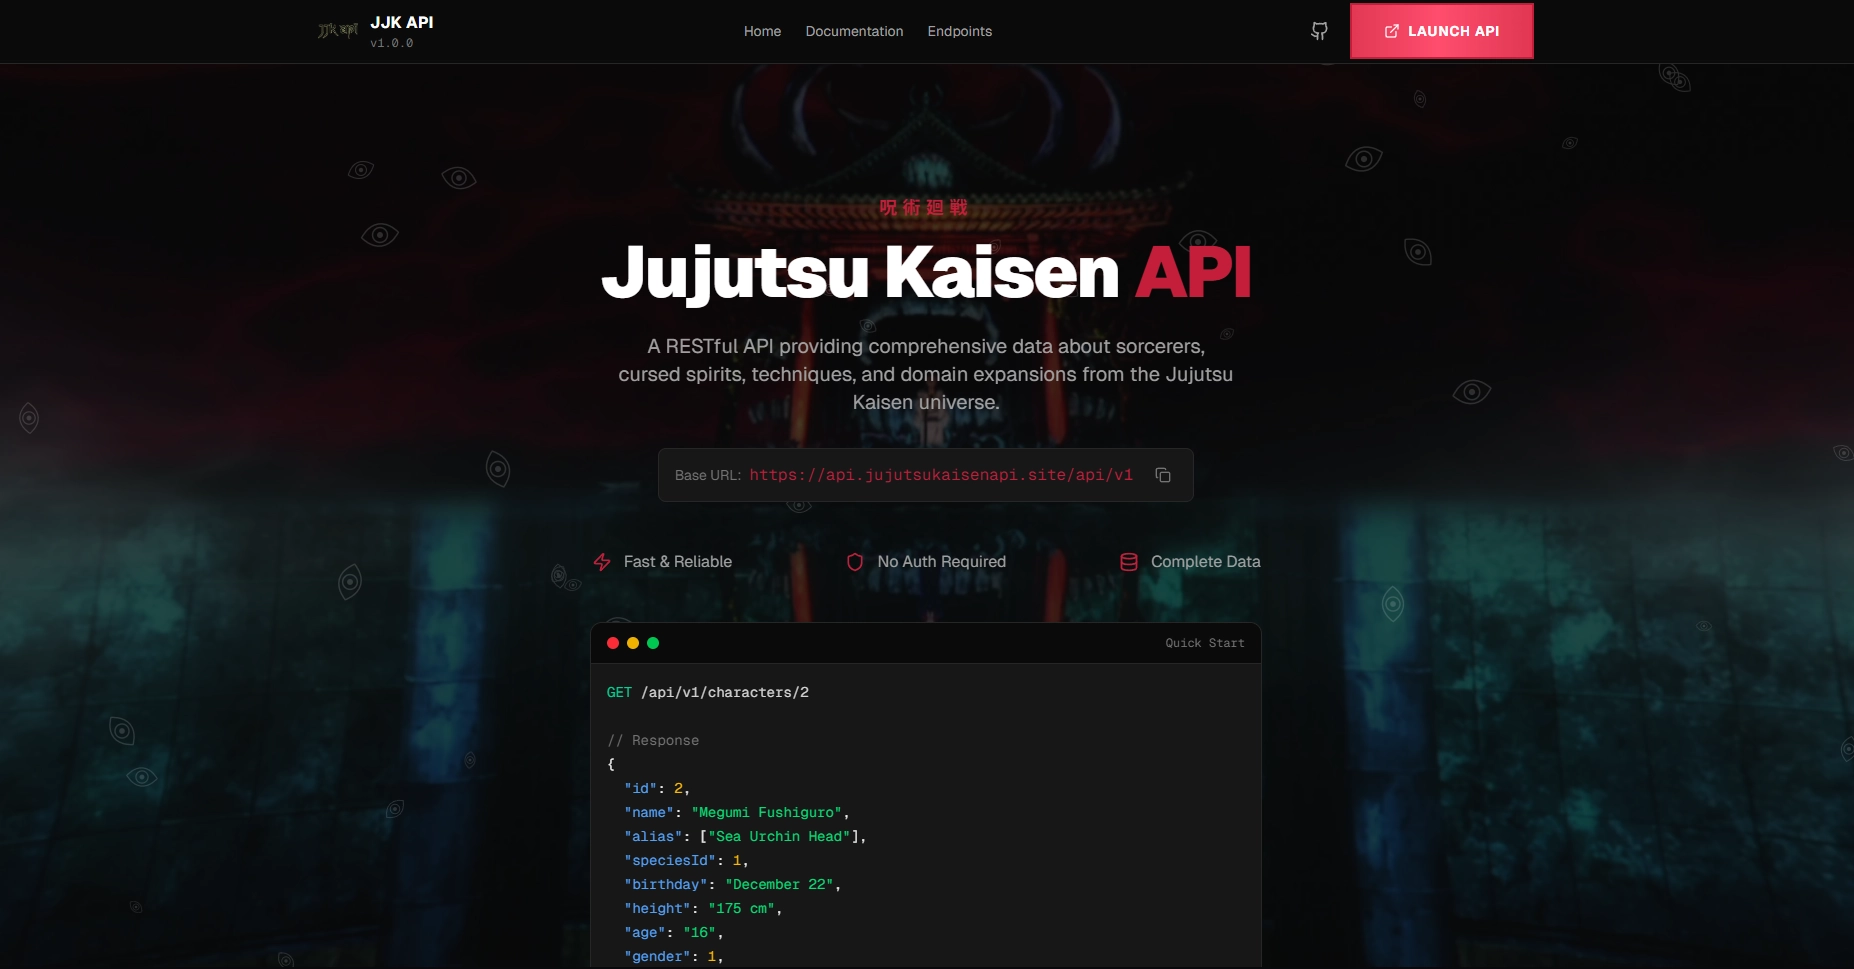1854x969 pixels.
Task: Click the yellow dot on the code window
Action: coord(633,643)
